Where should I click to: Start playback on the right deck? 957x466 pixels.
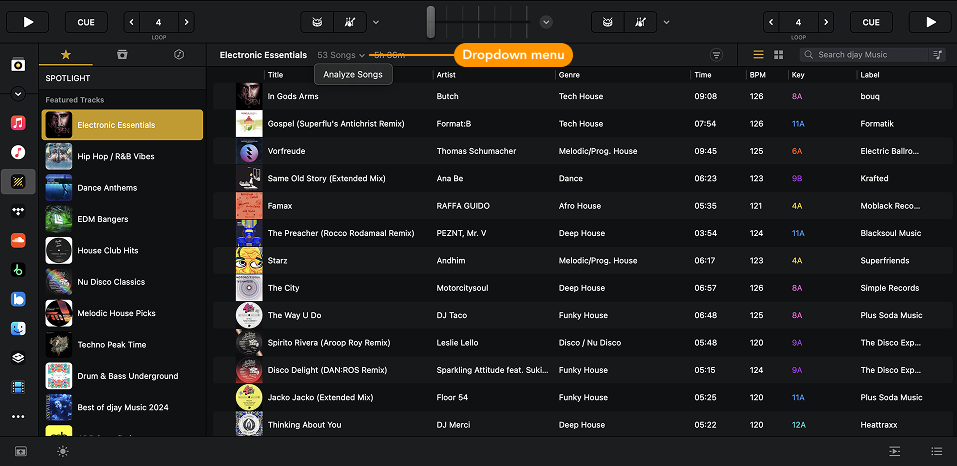[930, 22]
